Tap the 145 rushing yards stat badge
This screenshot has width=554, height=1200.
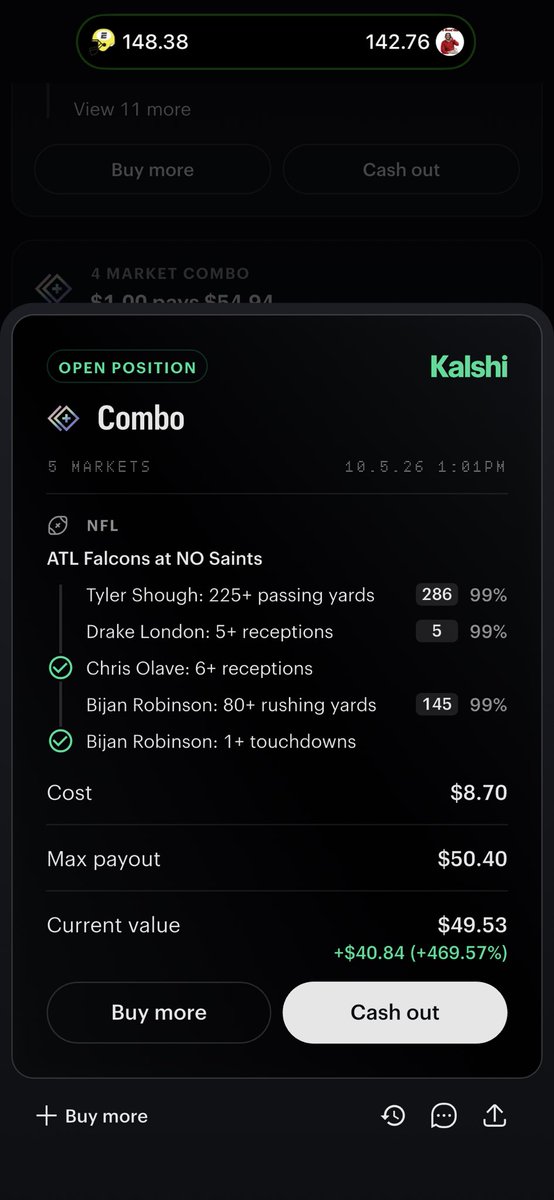tap(437, 705)
